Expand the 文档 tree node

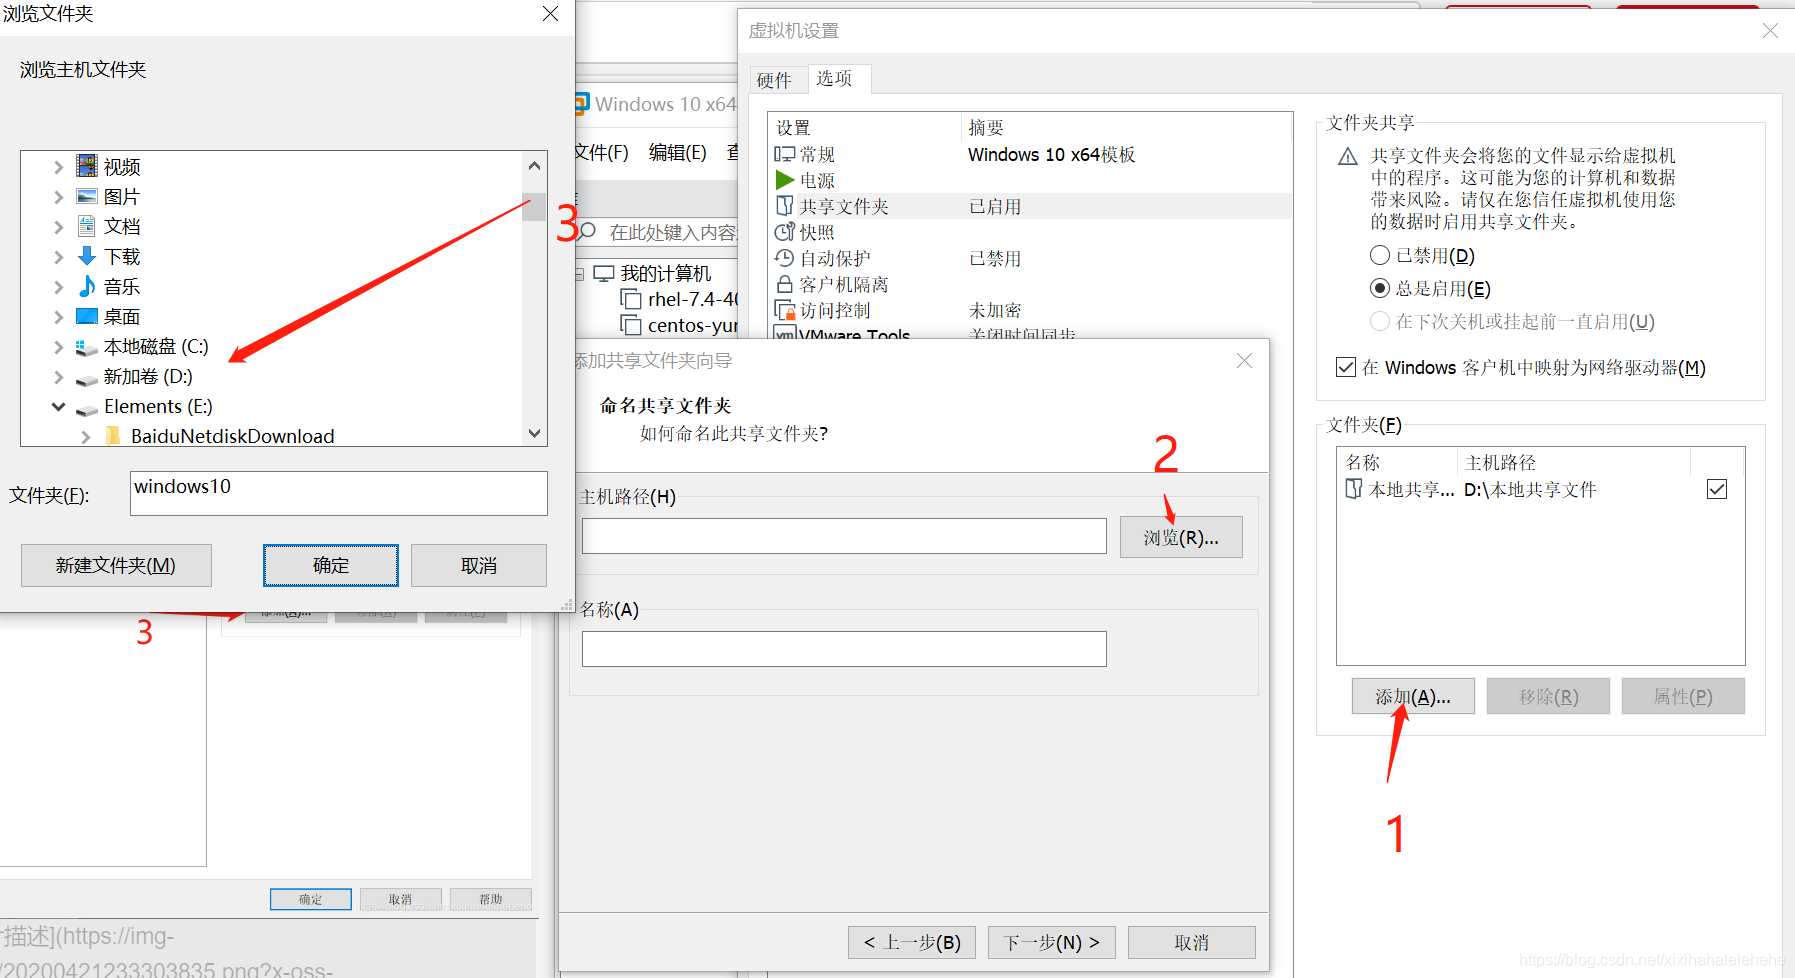(x=58, y=227)
